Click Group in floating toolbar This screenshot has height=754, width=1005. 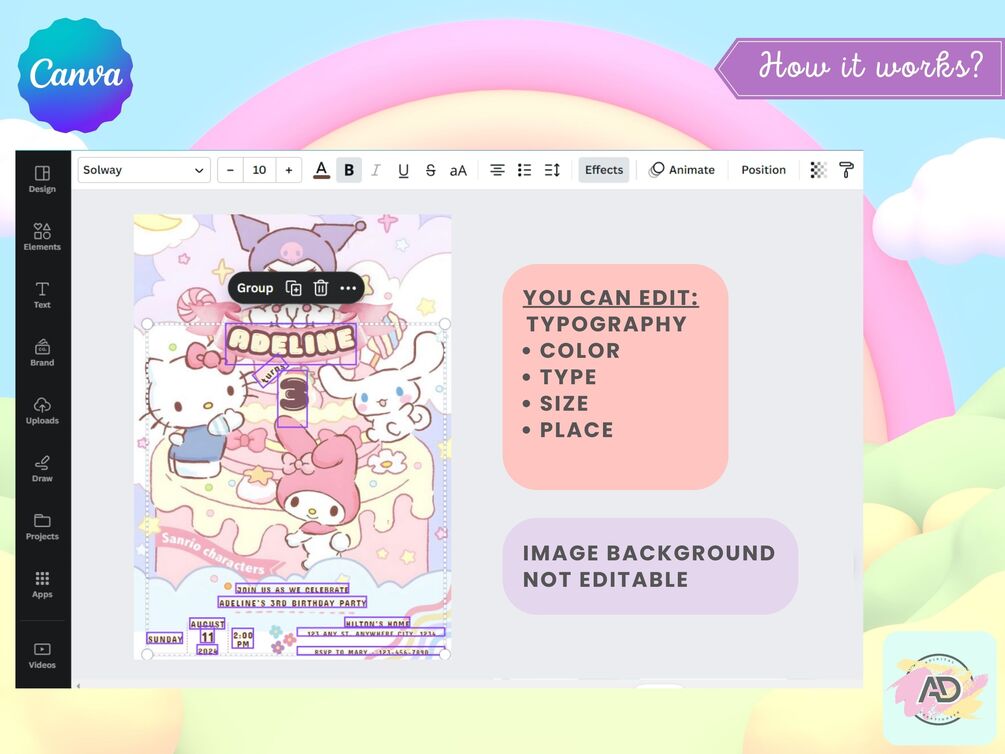pyautogui.click(x=255, y=288)
